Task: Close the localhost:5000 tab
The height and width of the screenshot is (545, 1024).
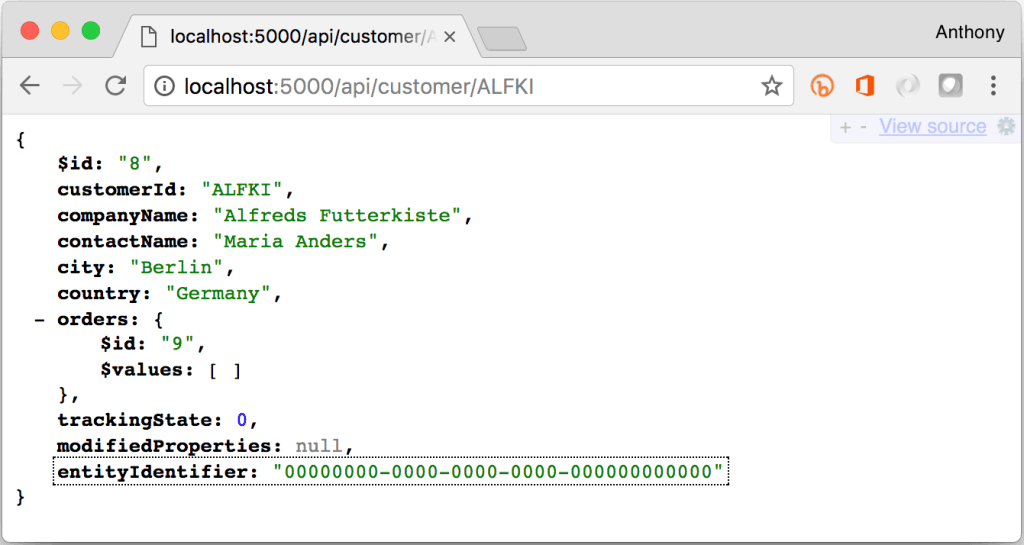Action: [x=449, y=37]
